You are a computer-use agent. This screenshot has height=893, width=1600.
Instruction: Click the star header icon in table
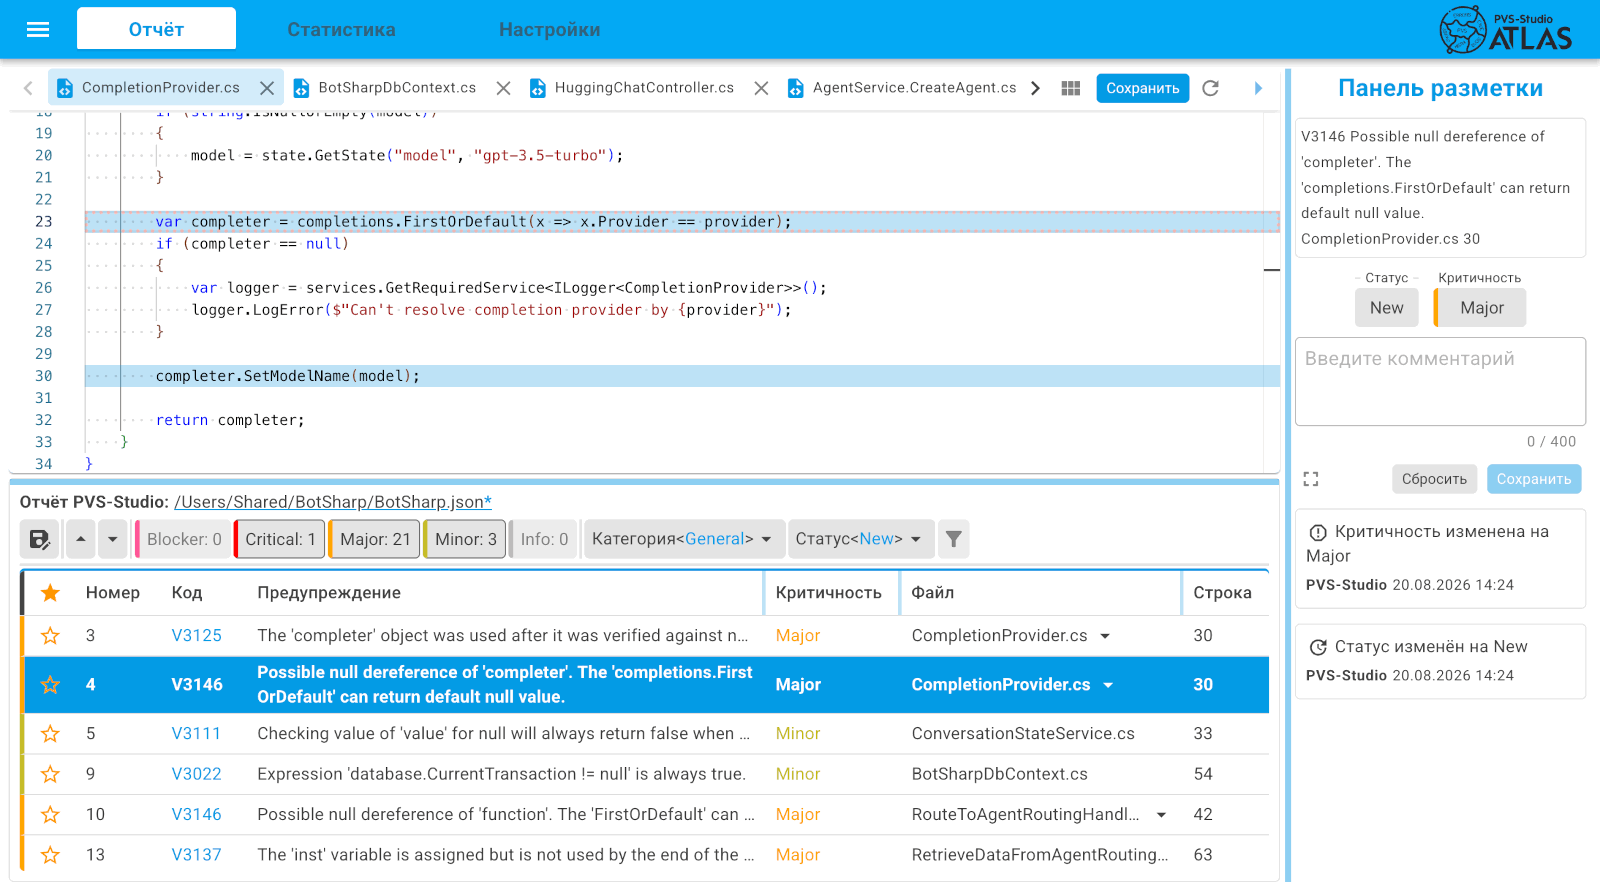point(50,593)
